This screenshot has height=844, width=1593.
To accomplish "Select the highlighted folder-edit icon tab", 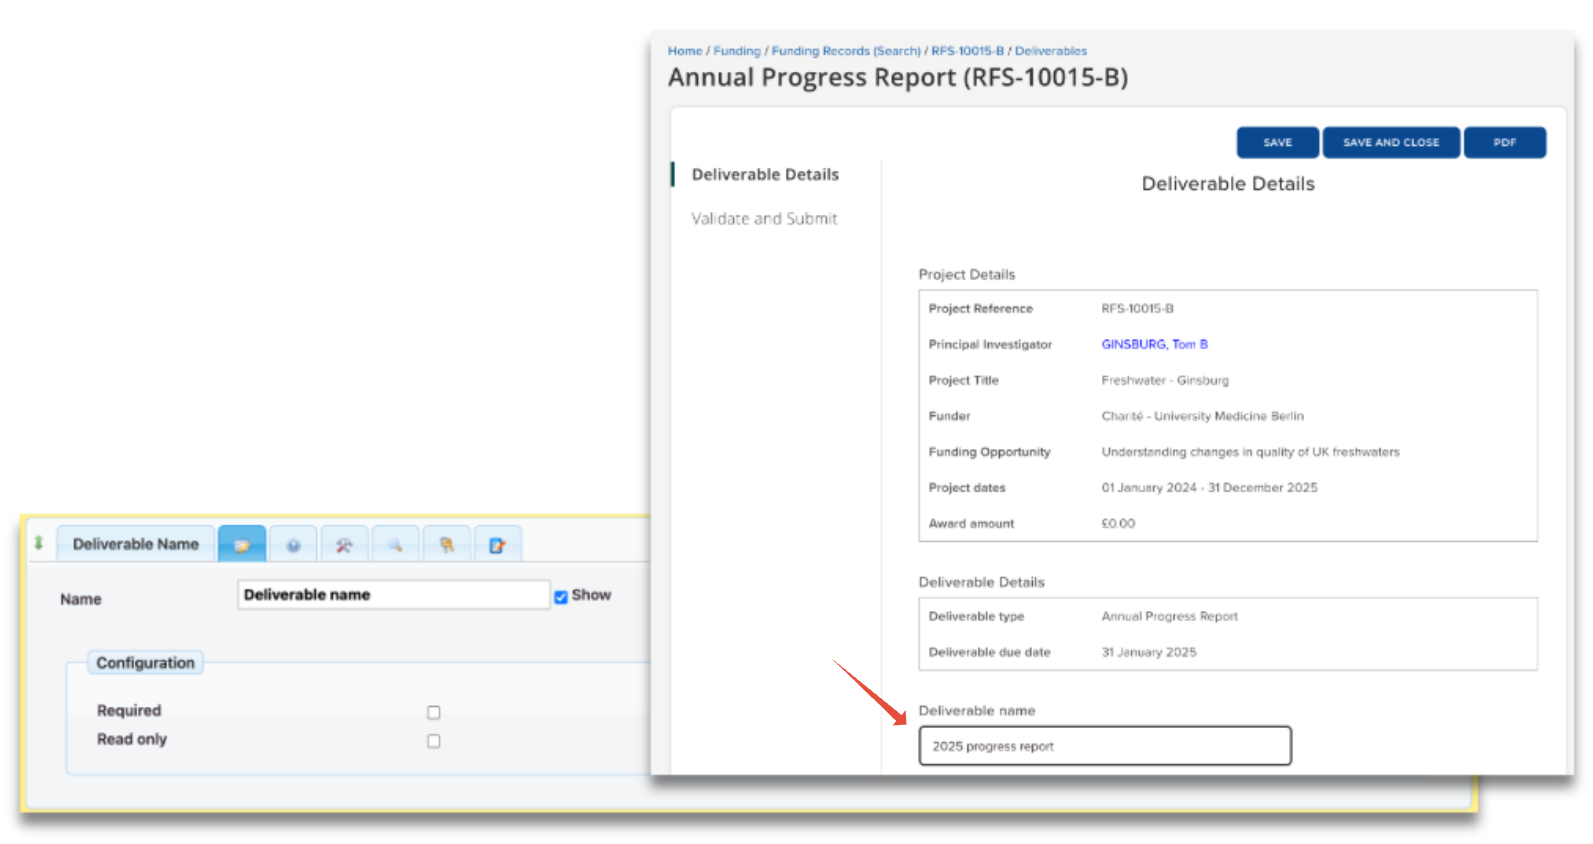I will tap(242, 545).
